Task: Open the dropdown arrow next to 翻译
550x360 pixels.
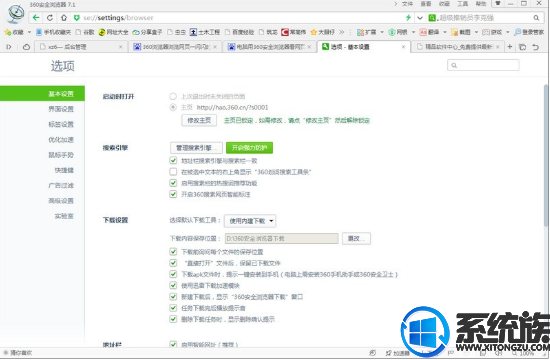Action: point(445,32)
